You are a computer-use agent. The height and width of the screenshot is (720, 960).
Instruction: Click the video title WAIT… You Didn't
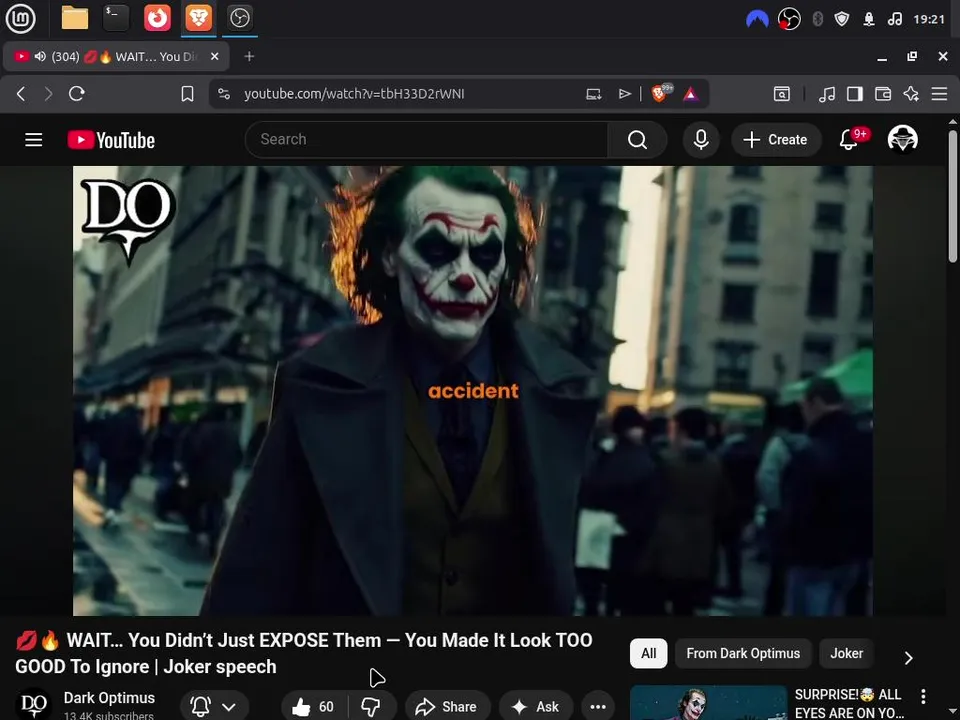click(x=304, y=653)
